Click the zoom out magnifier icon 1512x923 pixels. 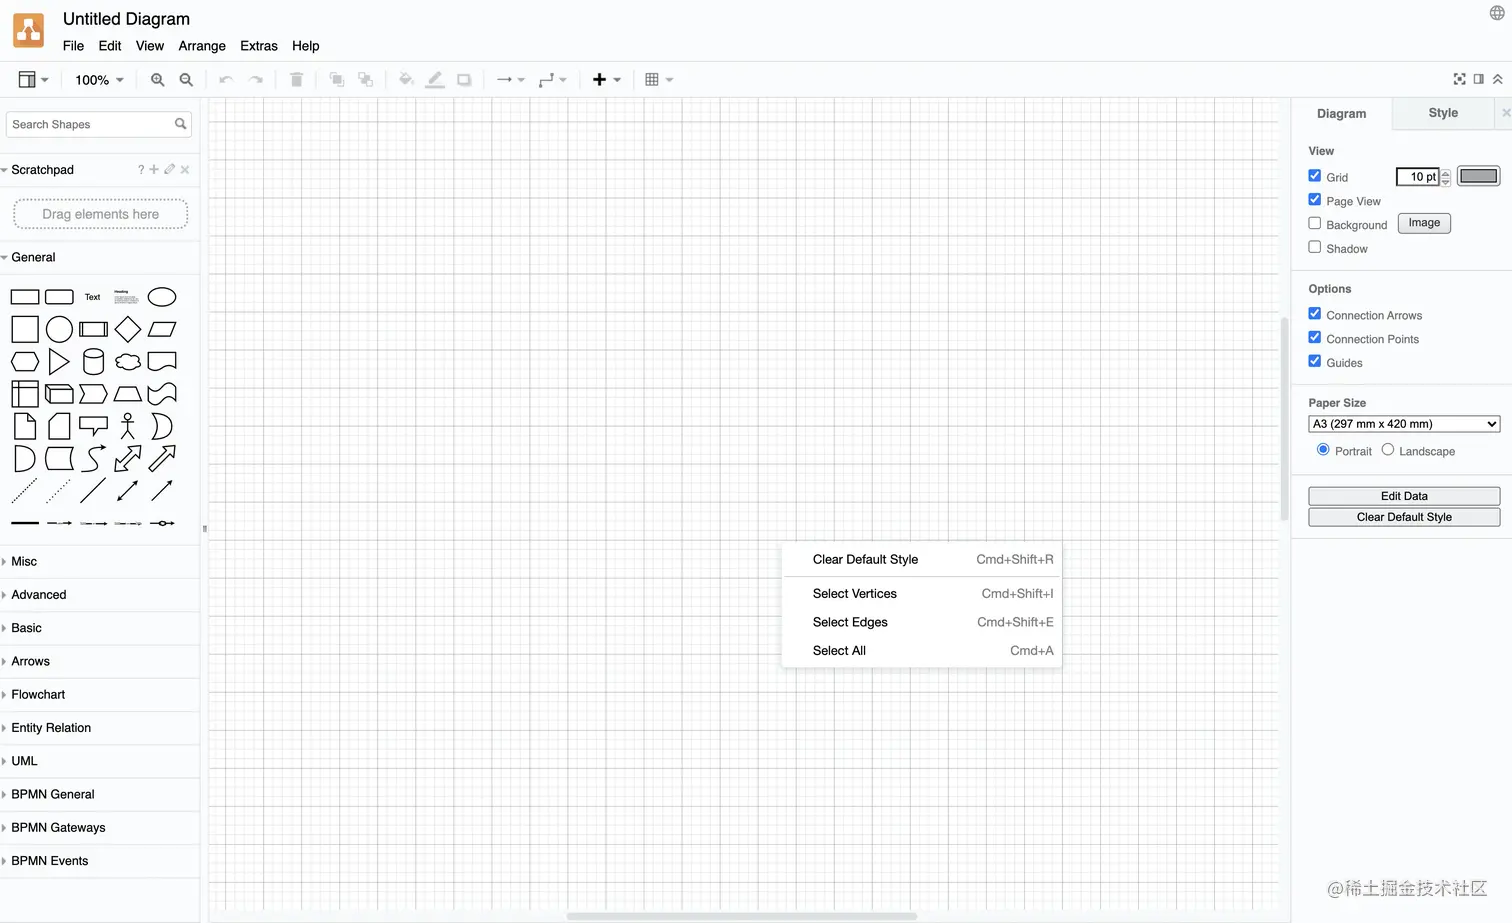(x=186, y=80)
